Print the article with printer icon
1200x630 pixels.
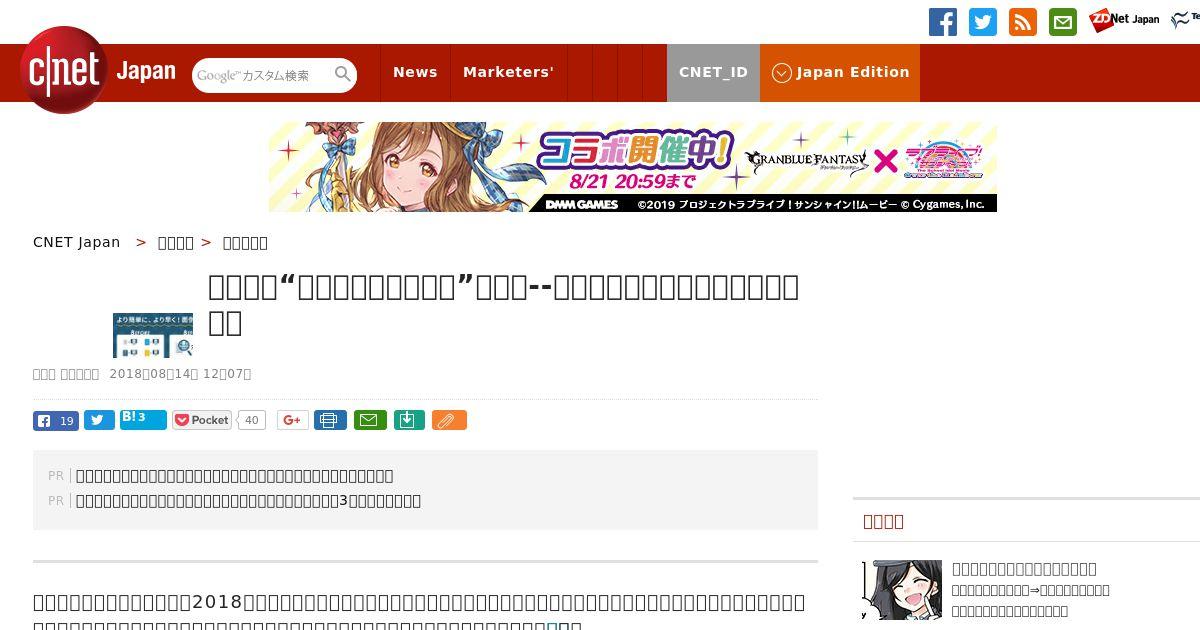pyautogui.click(x=330, y=420)
